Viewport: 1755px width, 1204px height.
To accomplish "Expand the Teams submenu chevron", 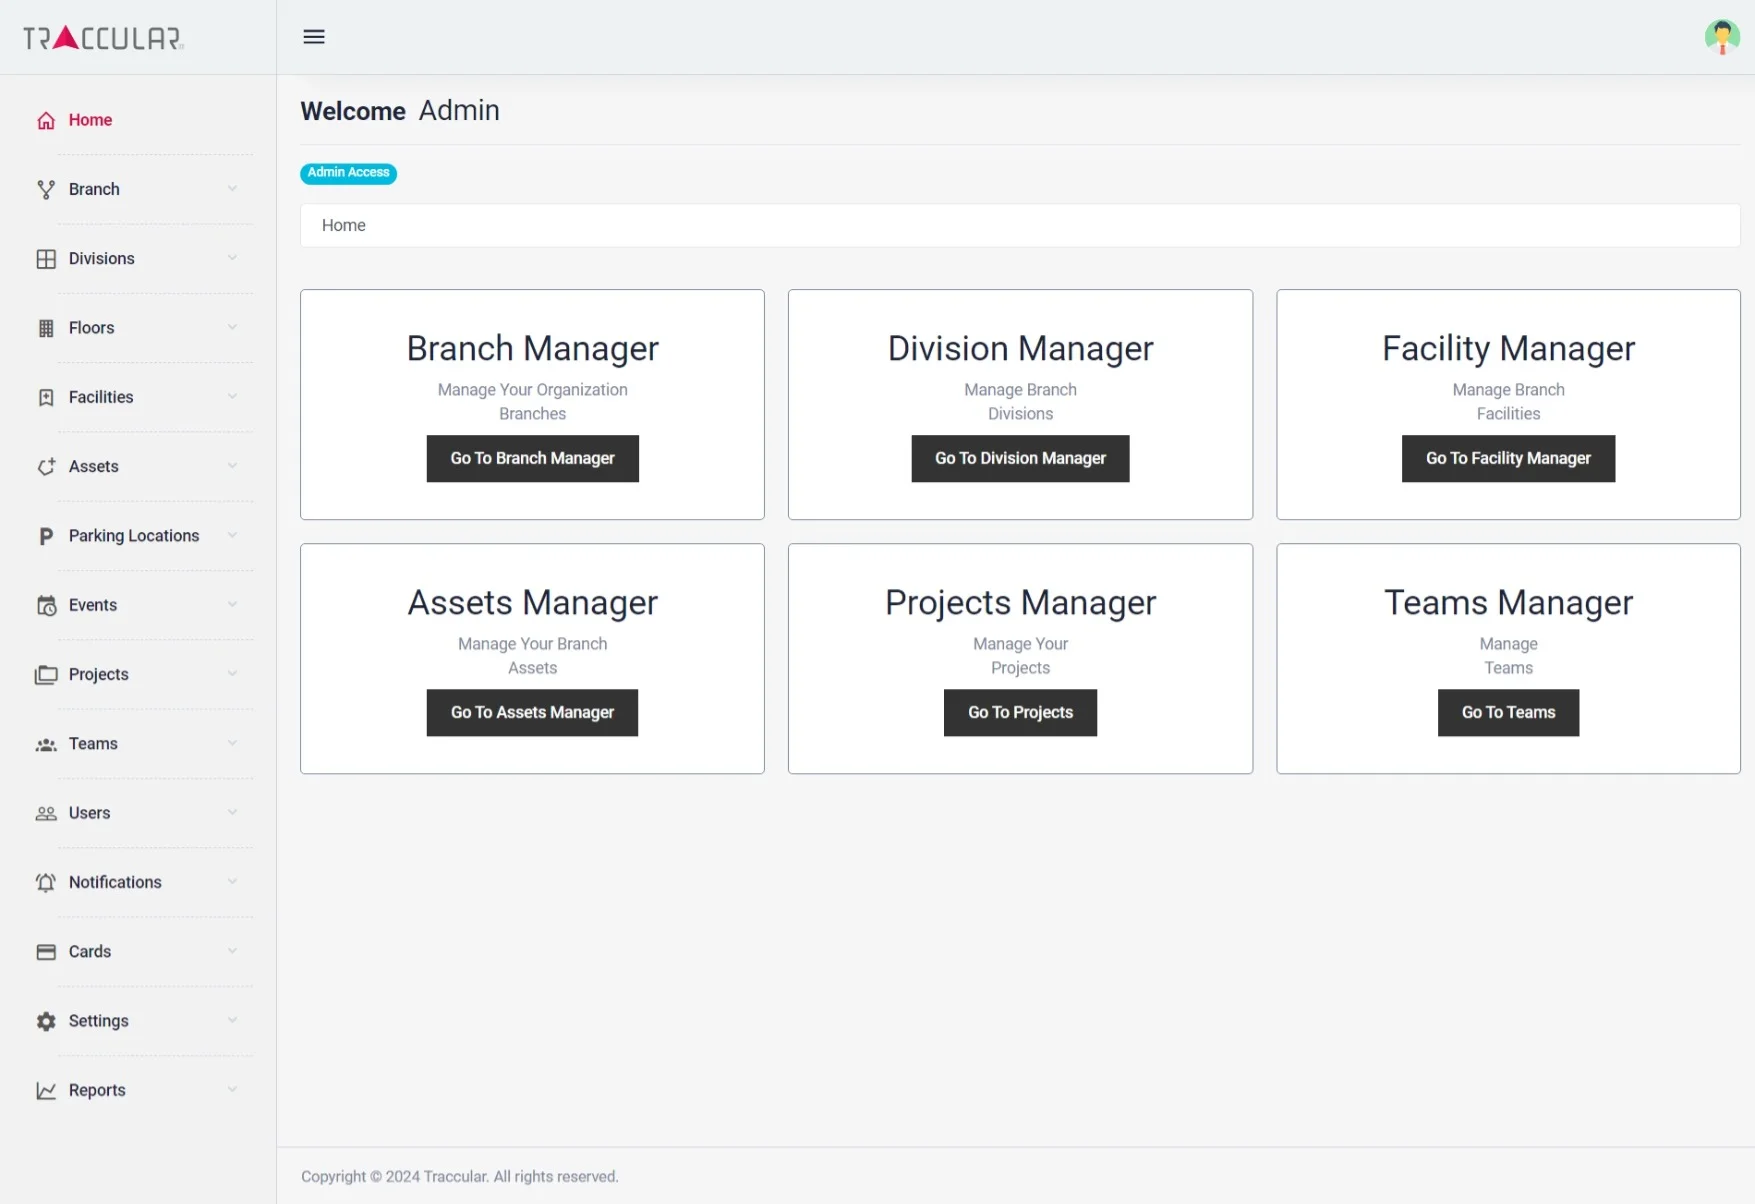I will pyautogui.click(x=232, y=743).
